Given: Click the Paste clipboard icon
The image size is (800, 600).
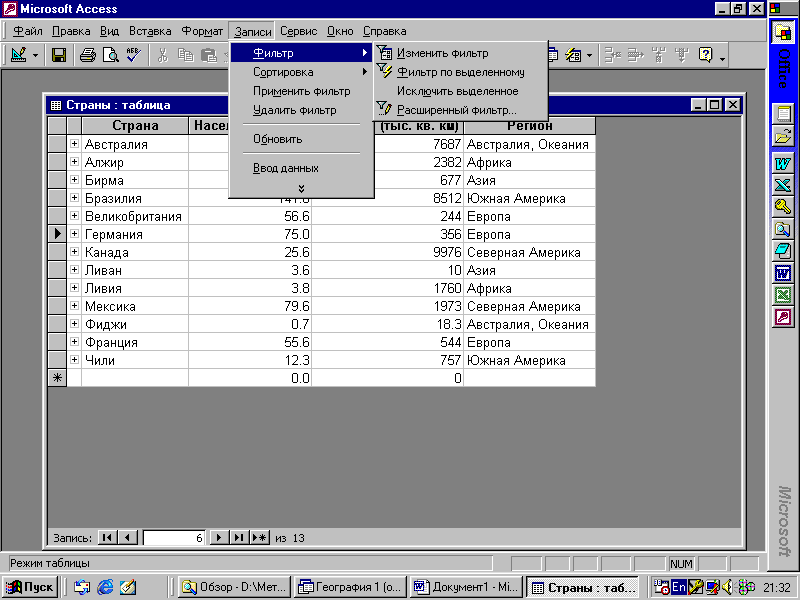Looking at the screenshot, I should pos(209,55).
